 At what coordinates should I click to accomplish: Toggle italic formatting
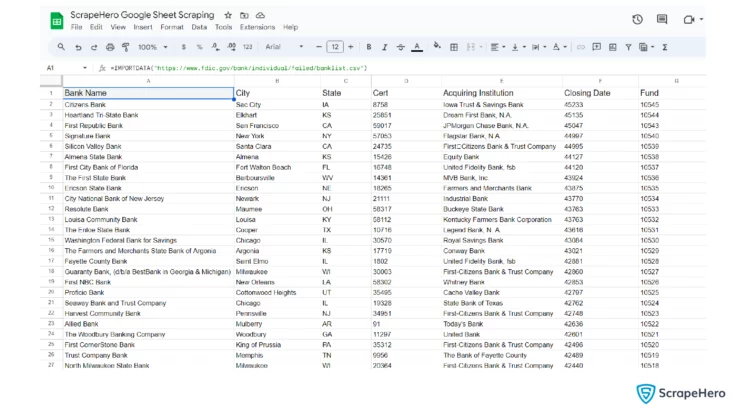(385, 47)
